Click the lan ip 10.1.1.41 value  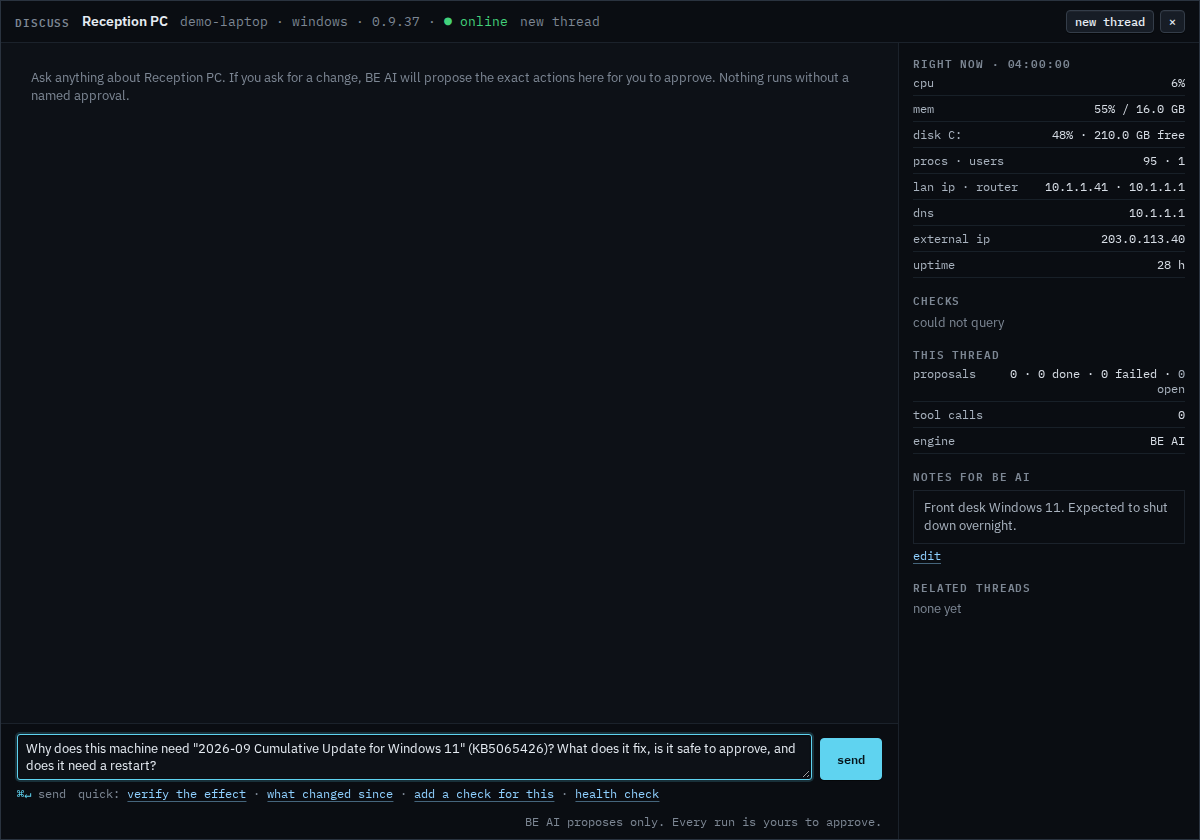(1076, 187)
